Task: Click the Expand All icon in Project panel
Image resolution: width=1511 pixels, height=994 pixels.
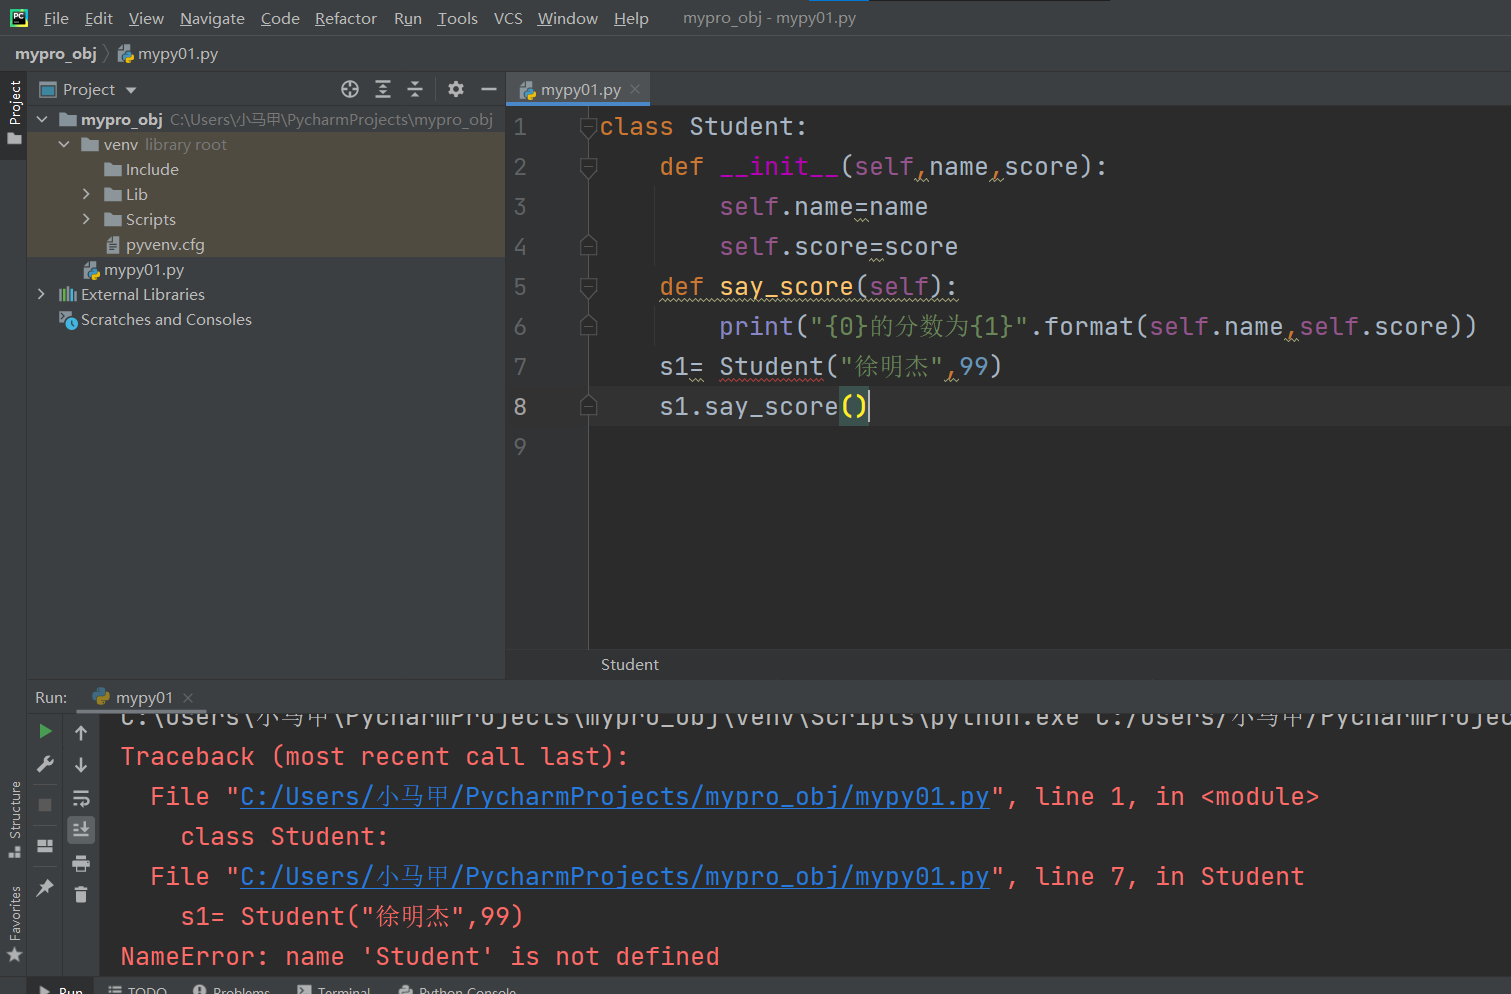Action: pyautogui.click(x=383, y=89)
